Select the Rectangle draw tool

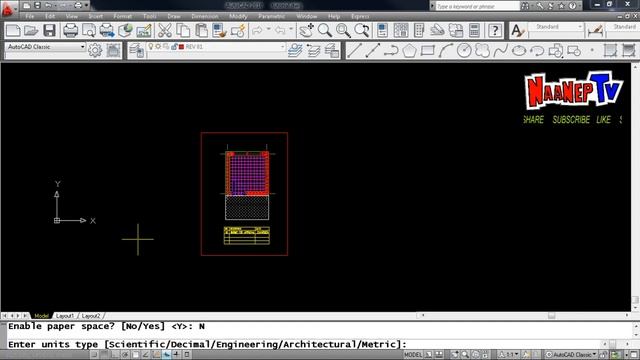coord(427,51)
